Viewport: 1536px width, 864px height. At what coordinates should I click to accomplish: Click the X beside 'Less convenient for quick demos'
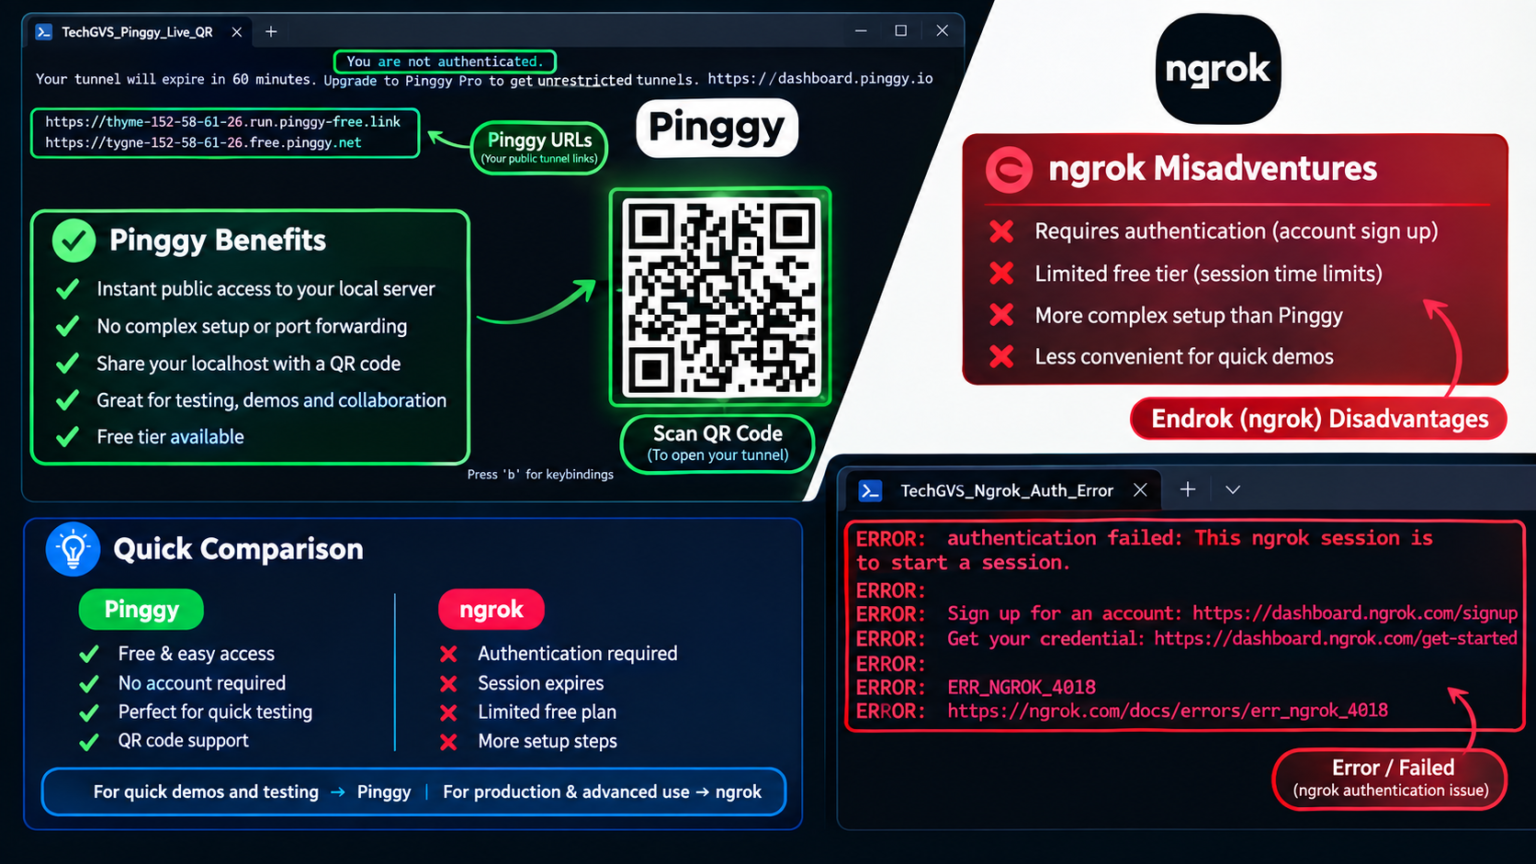click(1001, 356)
